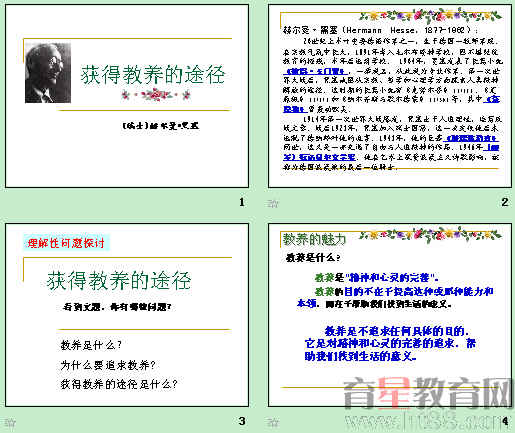Viewport: 515px width, 433px height.
Task: Select slide 4 titled 教养的魅力
Action: tap(390, 315)
